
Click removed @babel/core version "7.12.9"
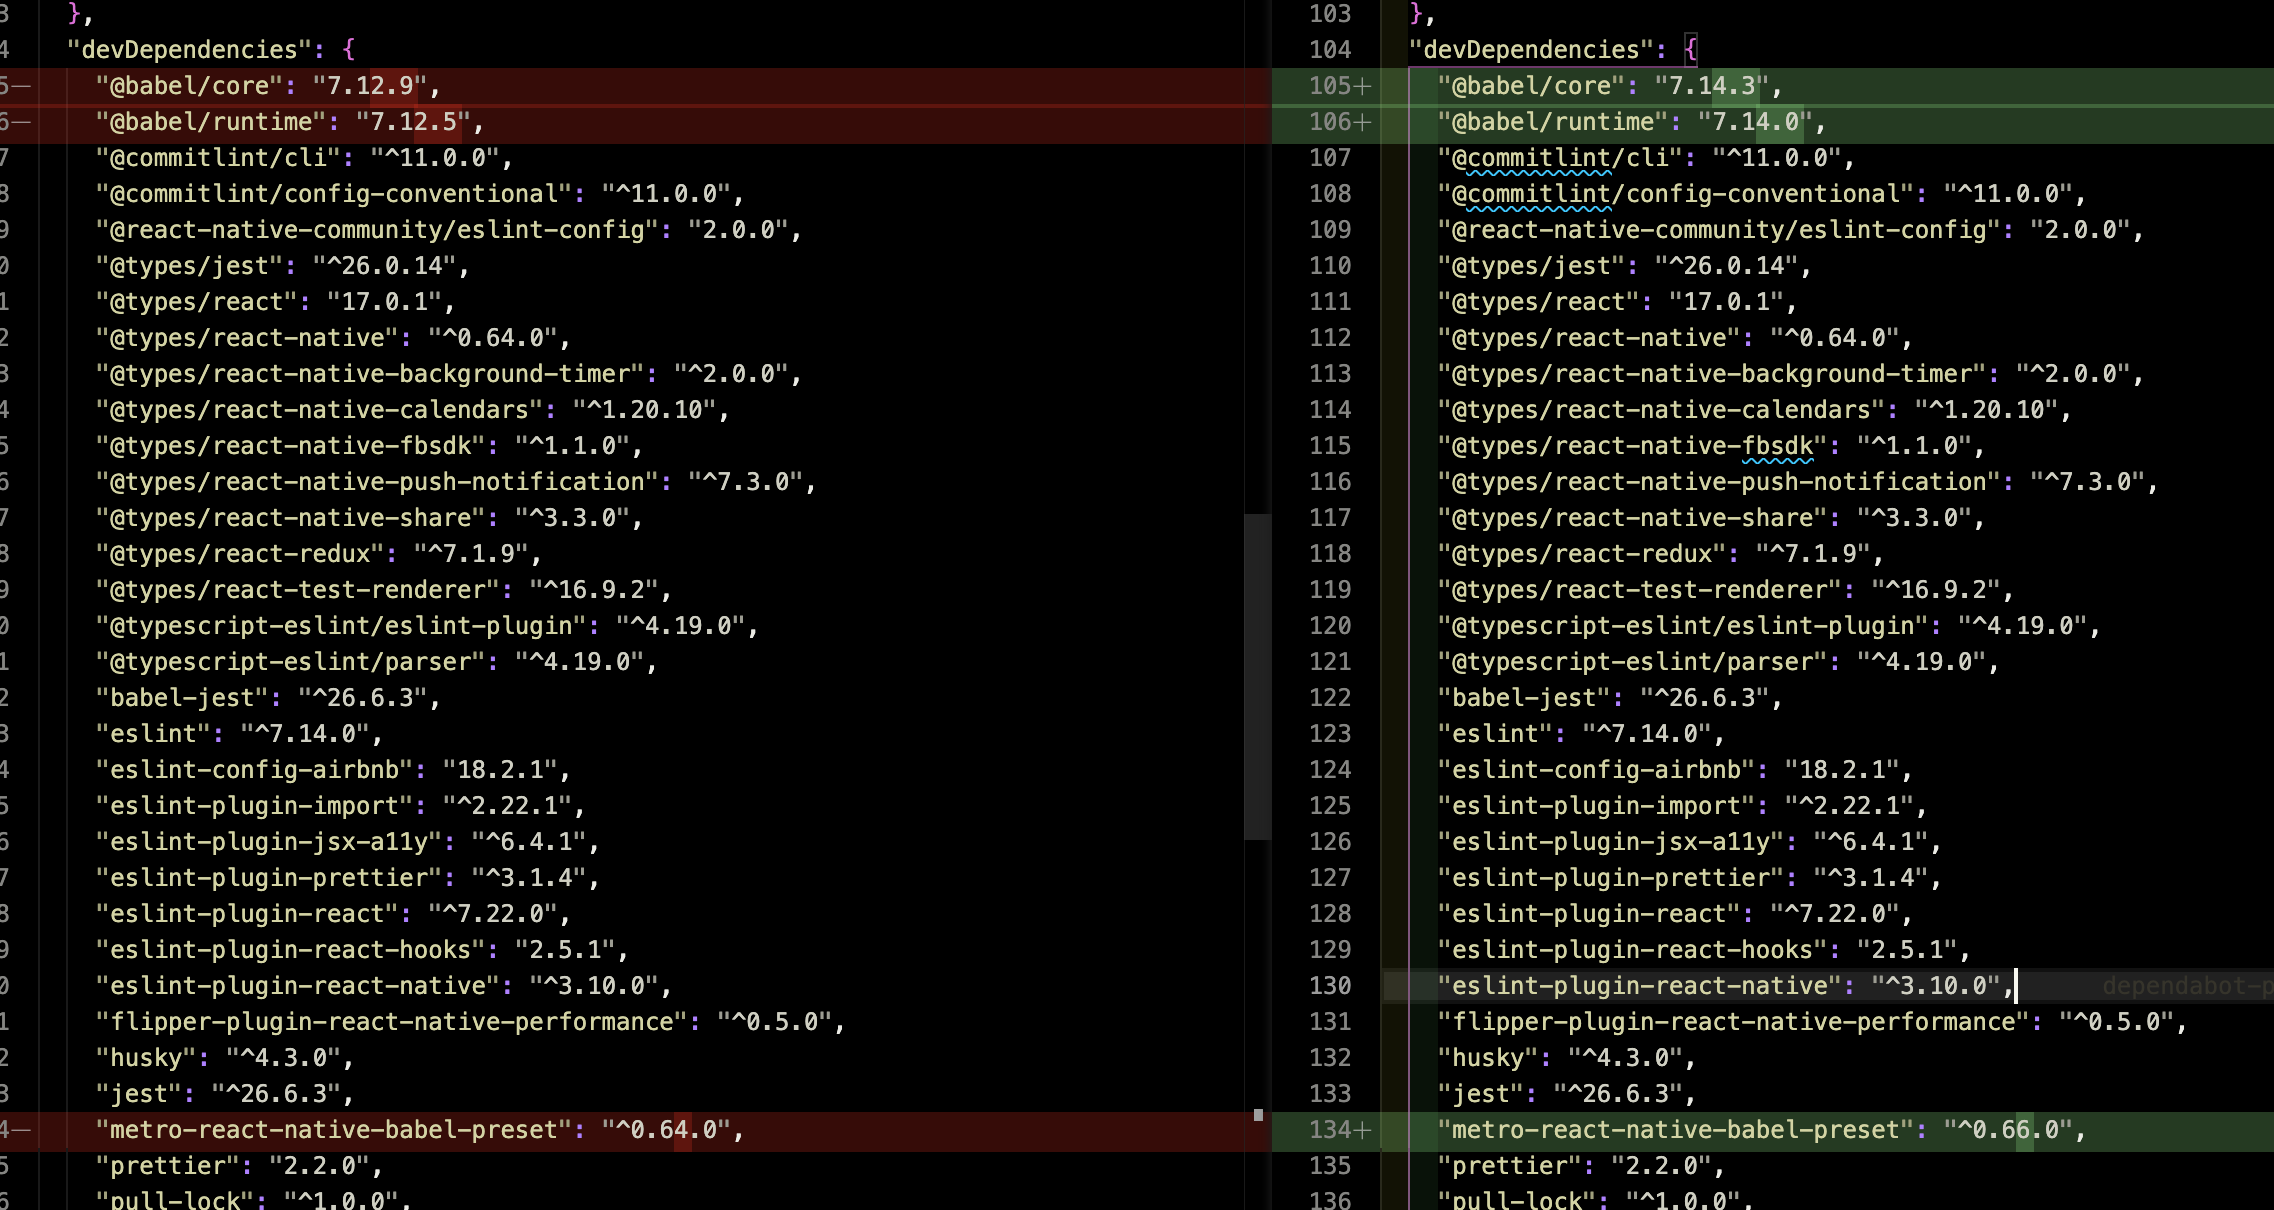[x=370, y=86]
